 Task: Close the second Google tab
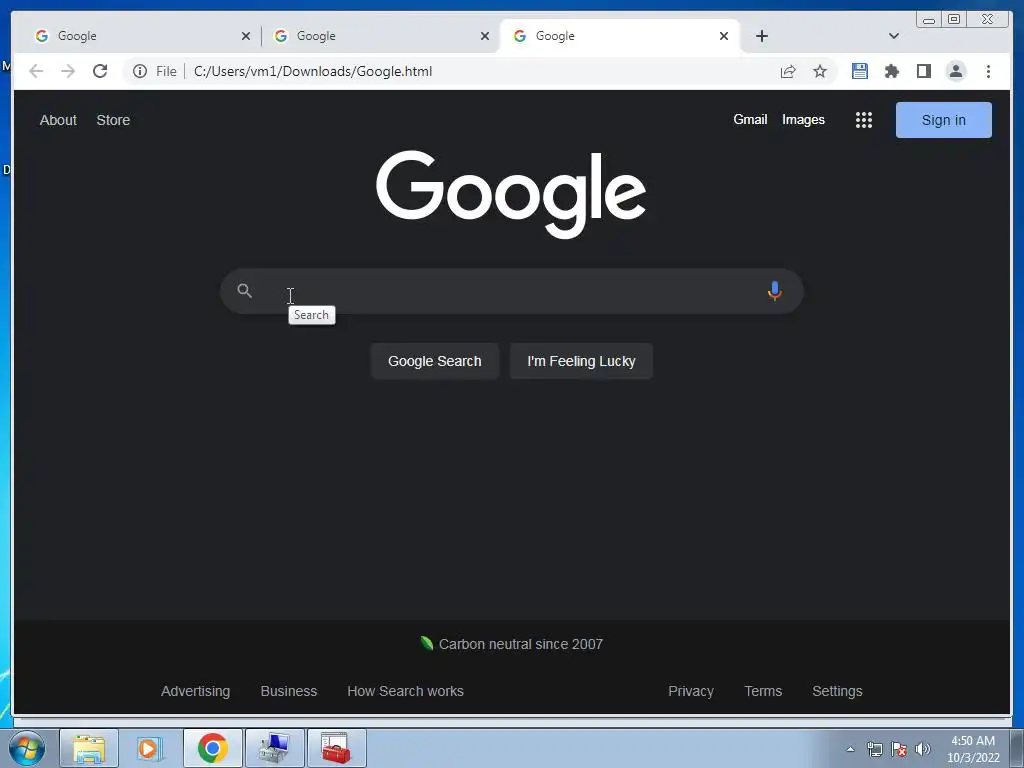coord(485,36)
